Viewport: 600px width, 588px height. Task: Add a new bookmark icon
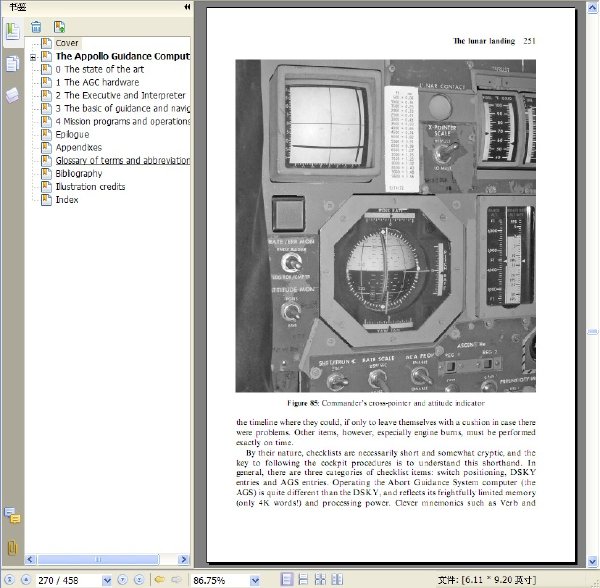click(59, 27)
